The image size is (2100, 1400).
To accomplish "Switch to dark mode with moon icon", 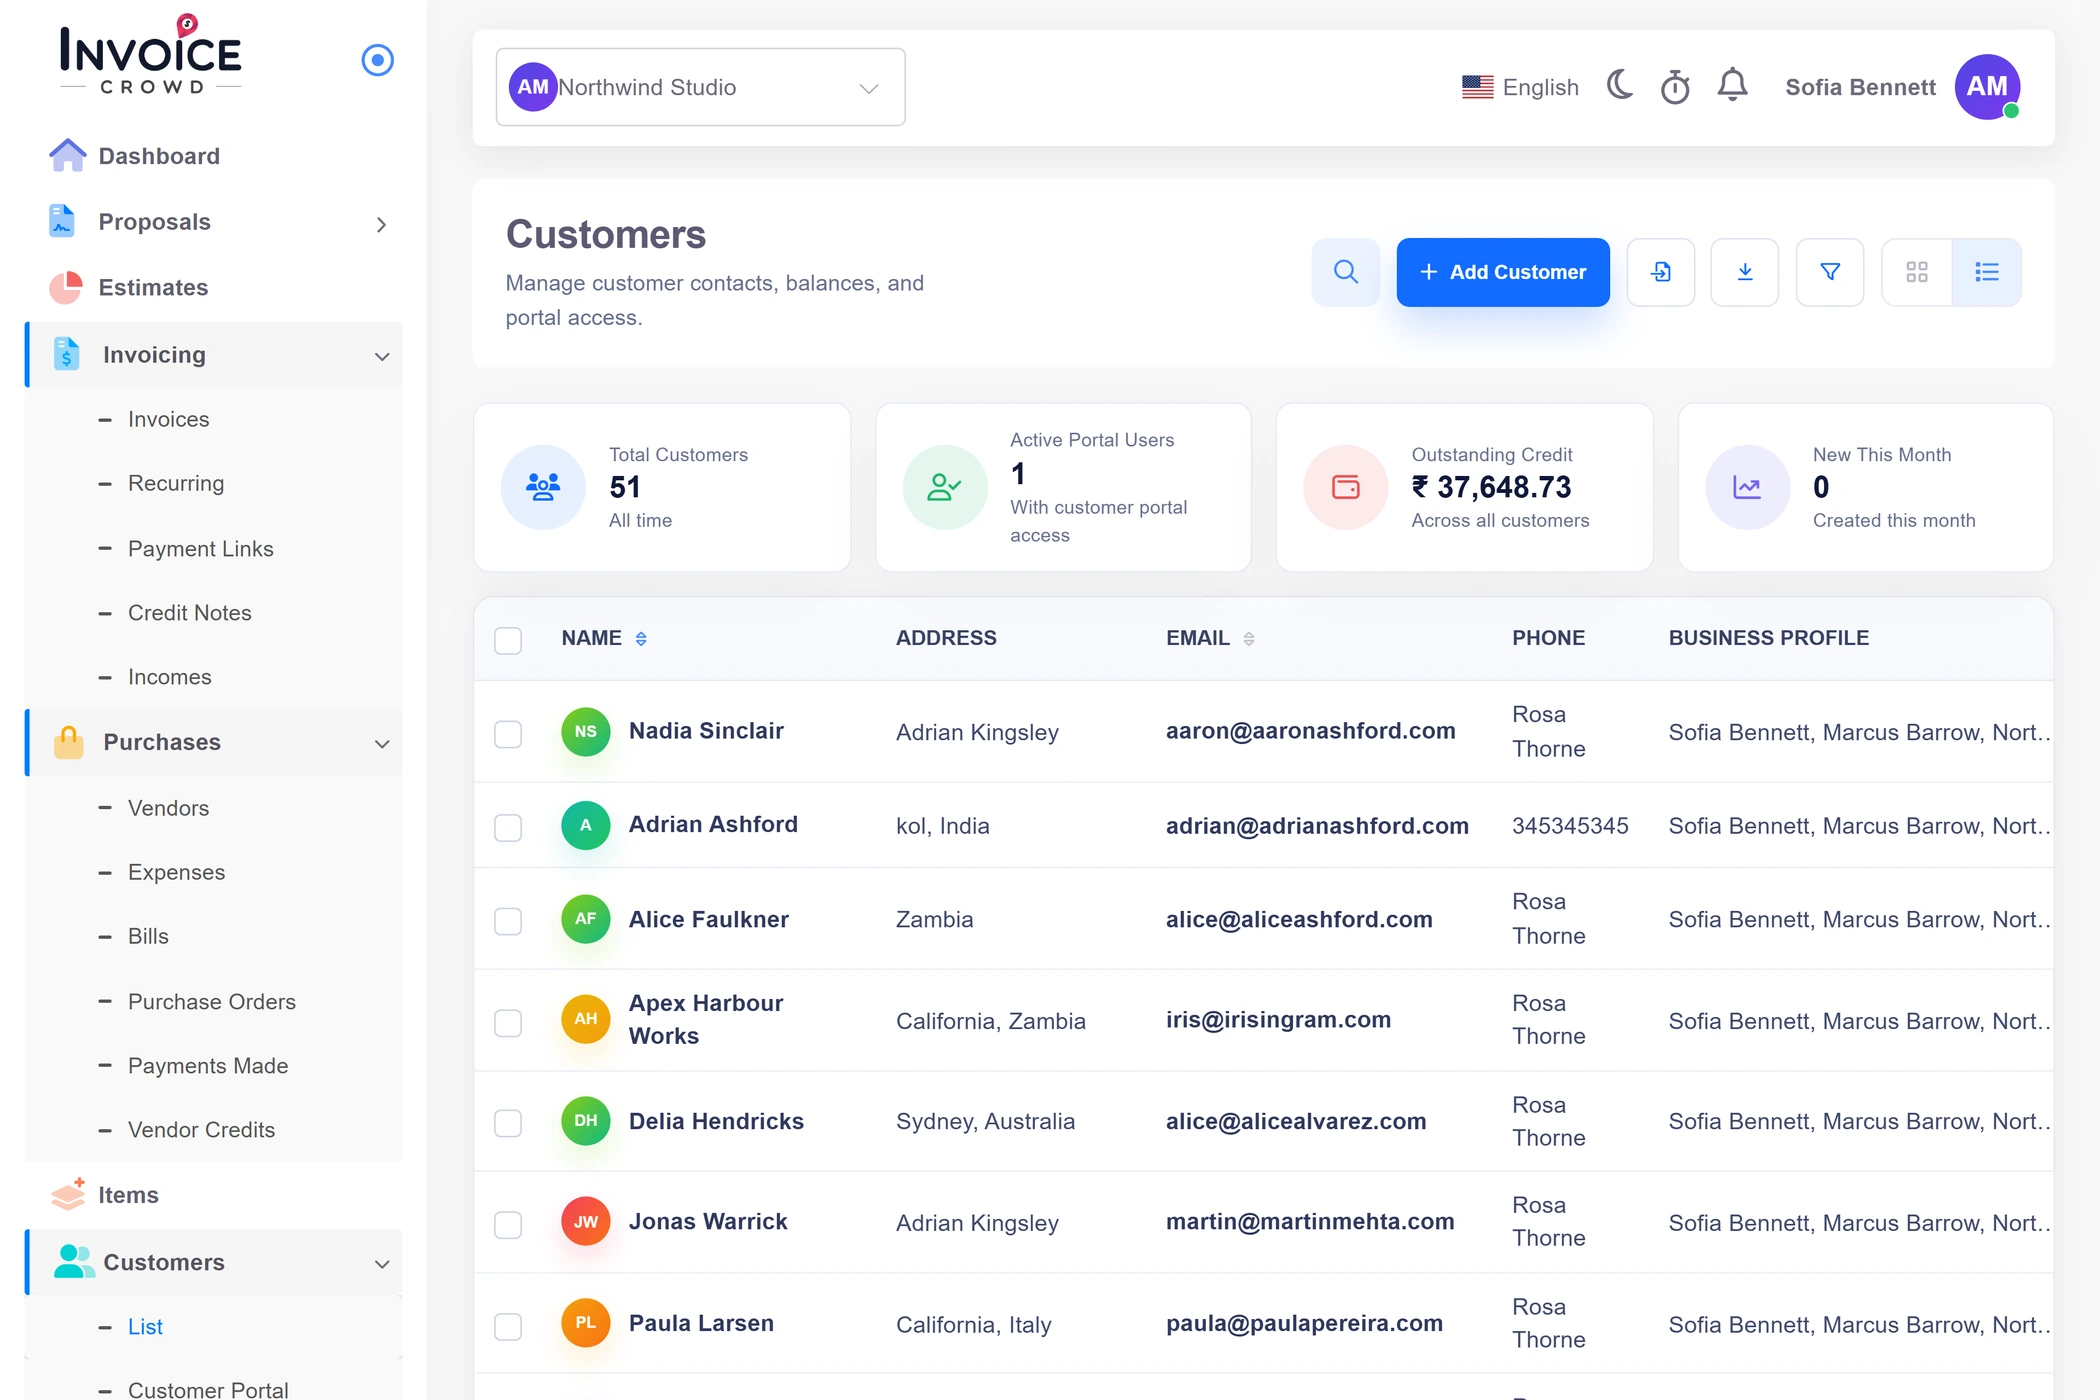I will coord(1620,86).
